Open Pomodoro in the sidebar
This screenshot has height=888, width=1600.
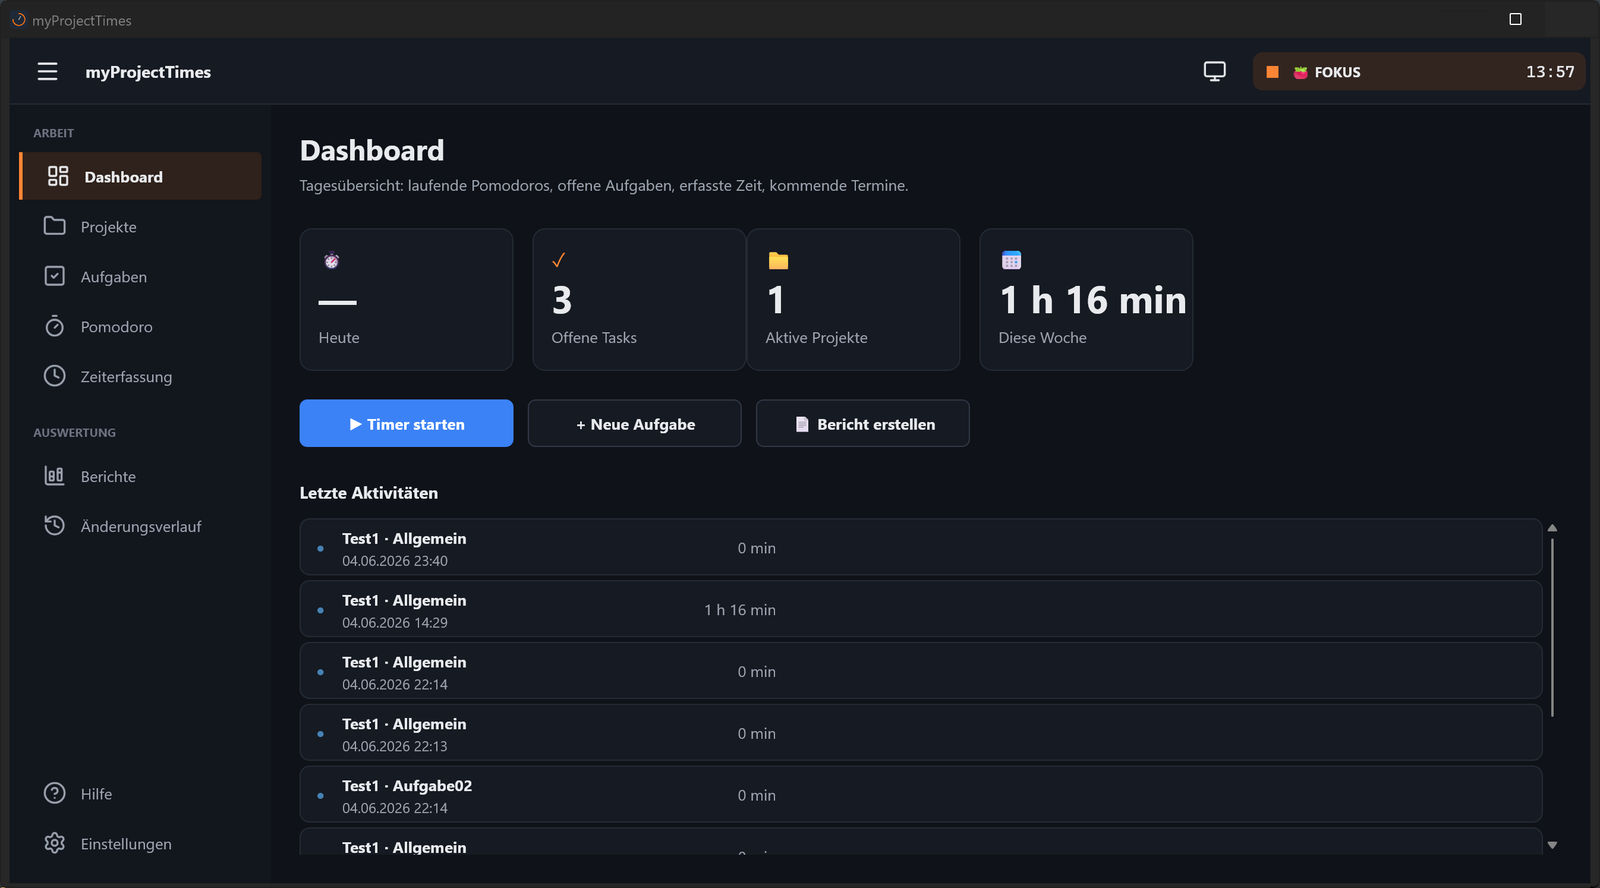coord(140,326)
